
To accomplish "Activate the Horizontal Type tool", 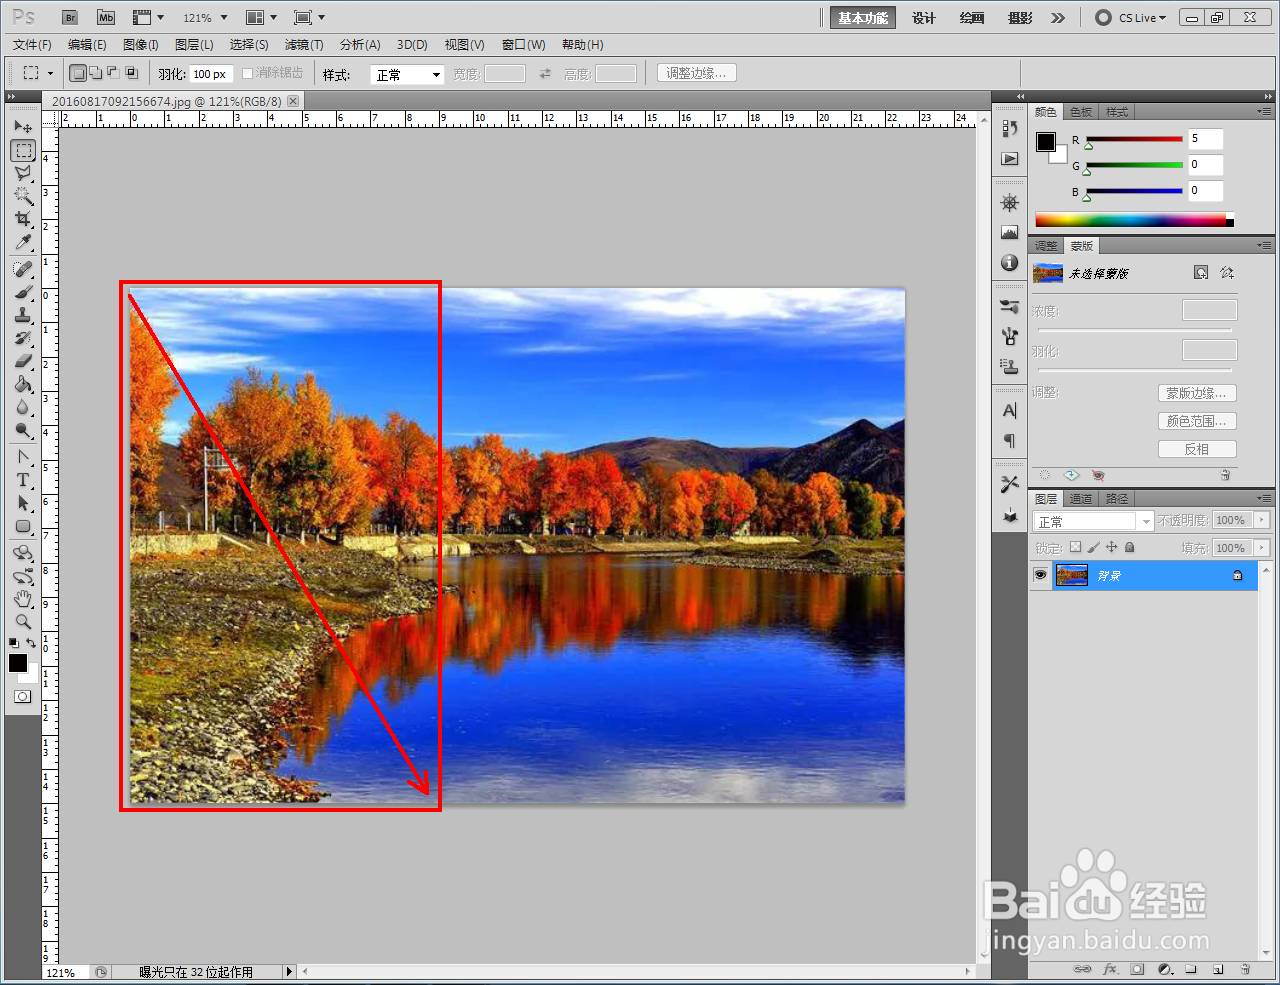I will coord(23,480).
